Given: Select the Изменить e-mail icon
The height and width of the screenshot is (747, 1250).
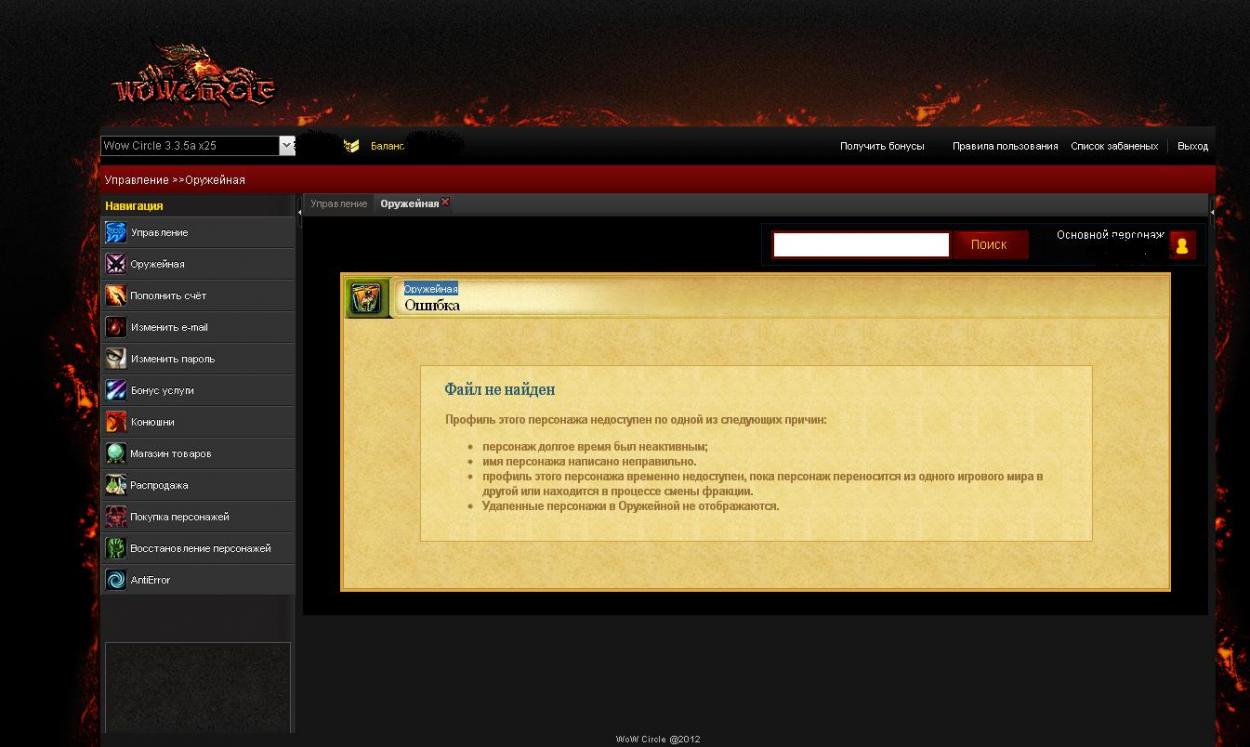Looking at the screenshot, I should [116, 327].
